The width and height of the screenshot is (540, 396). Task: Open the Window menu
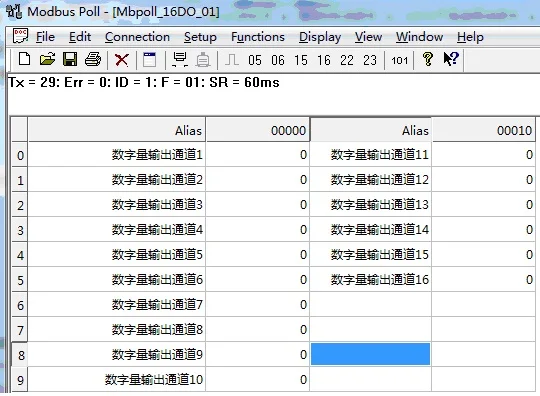pyautogui.click(x=419, y=37)
